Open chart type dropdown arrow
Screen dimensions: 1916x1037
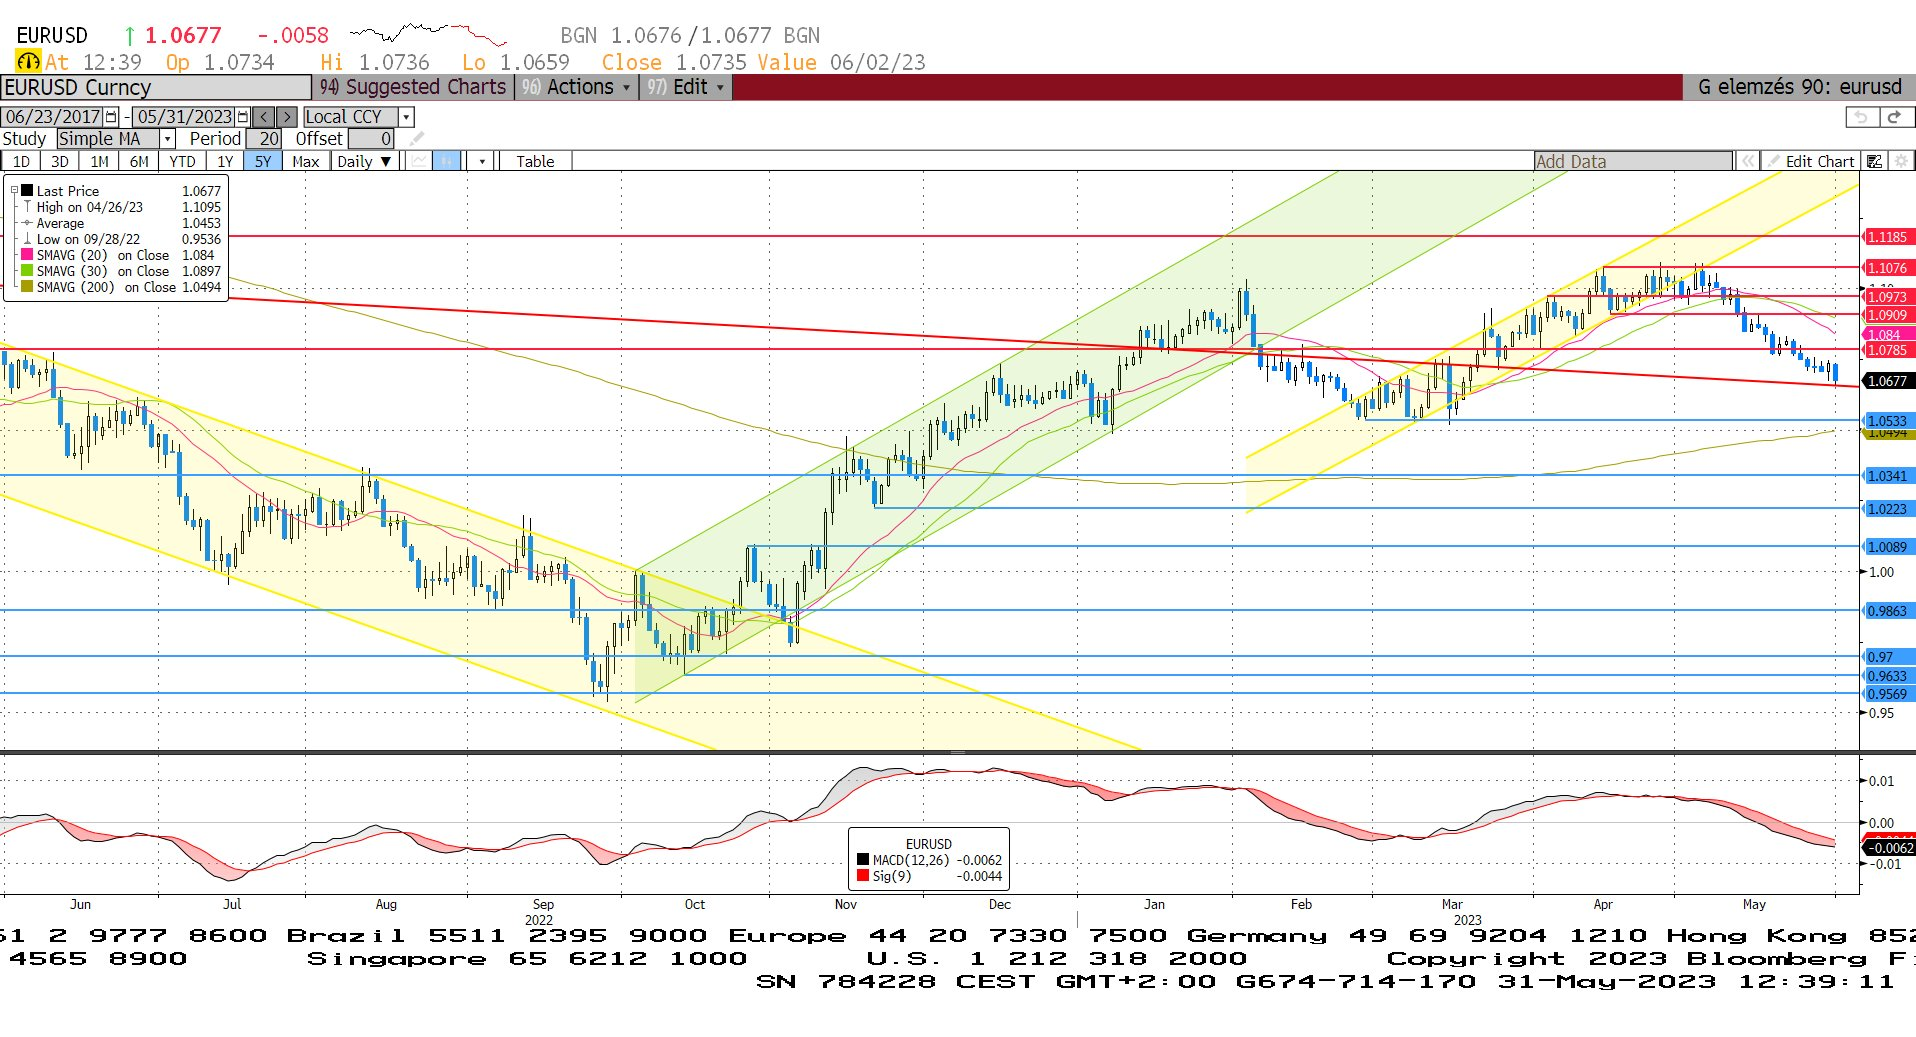tap(482, 161)
